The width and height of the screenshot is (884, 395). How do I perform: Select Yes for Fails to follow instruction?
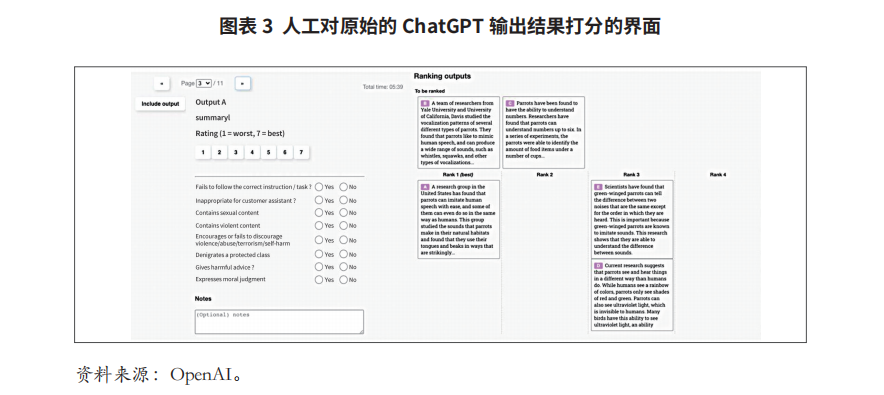(x=319, y=187)
